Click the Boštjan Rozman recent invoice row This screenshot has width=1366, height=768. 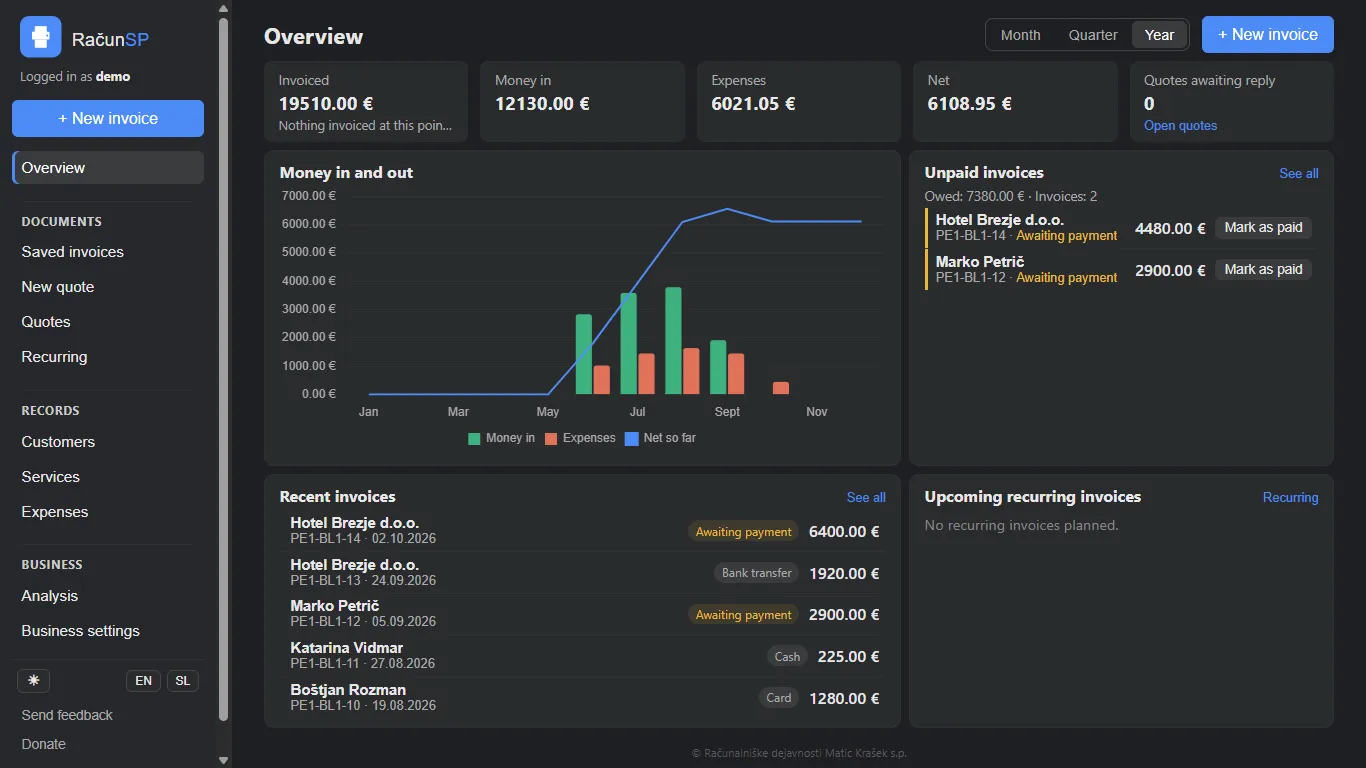click(x=583, y=698)
